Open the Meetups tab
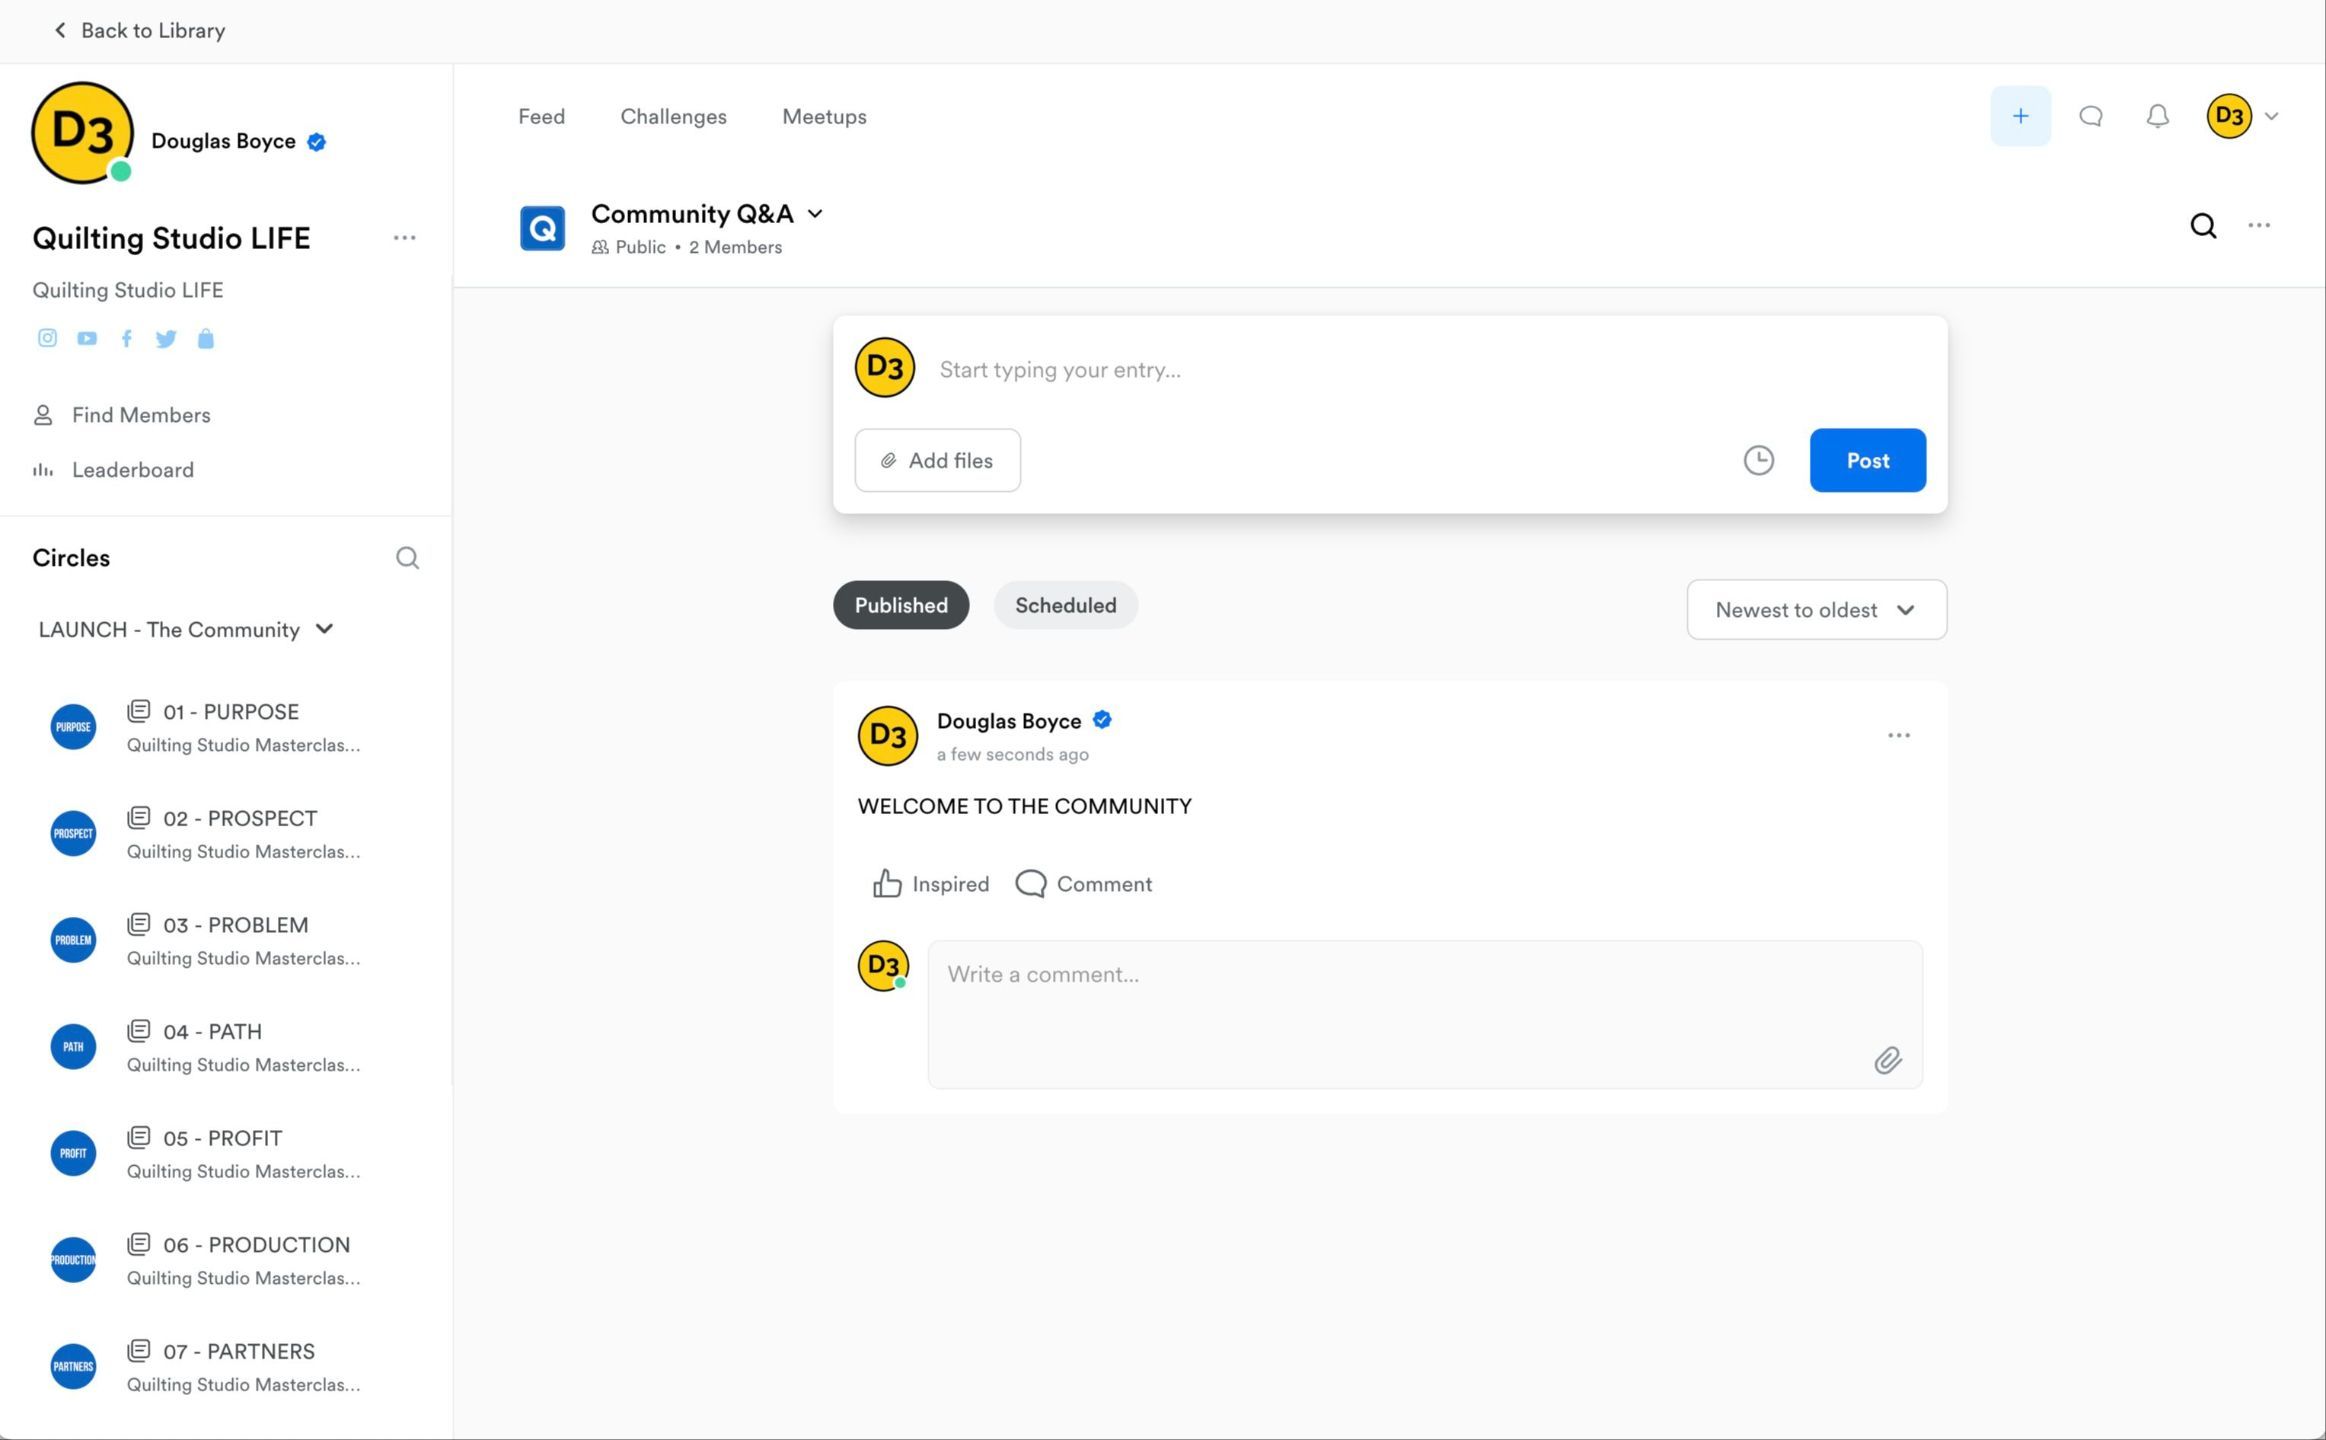 [824, 116]
